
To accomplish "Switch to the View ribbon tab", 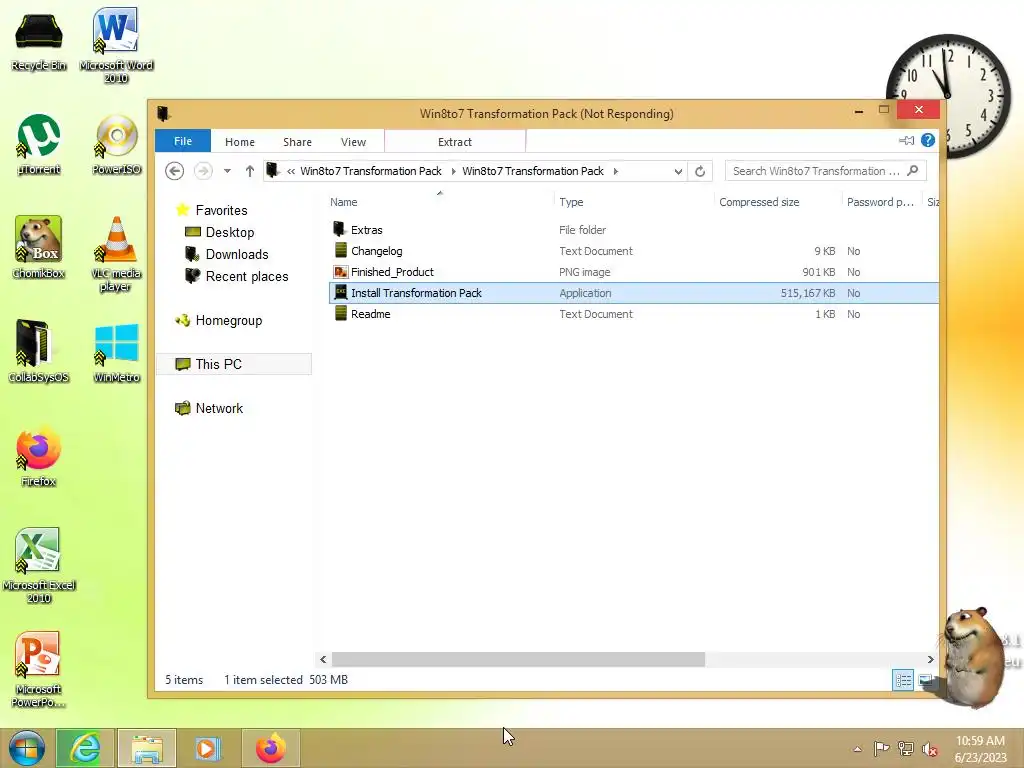I will tap(353, 142).
